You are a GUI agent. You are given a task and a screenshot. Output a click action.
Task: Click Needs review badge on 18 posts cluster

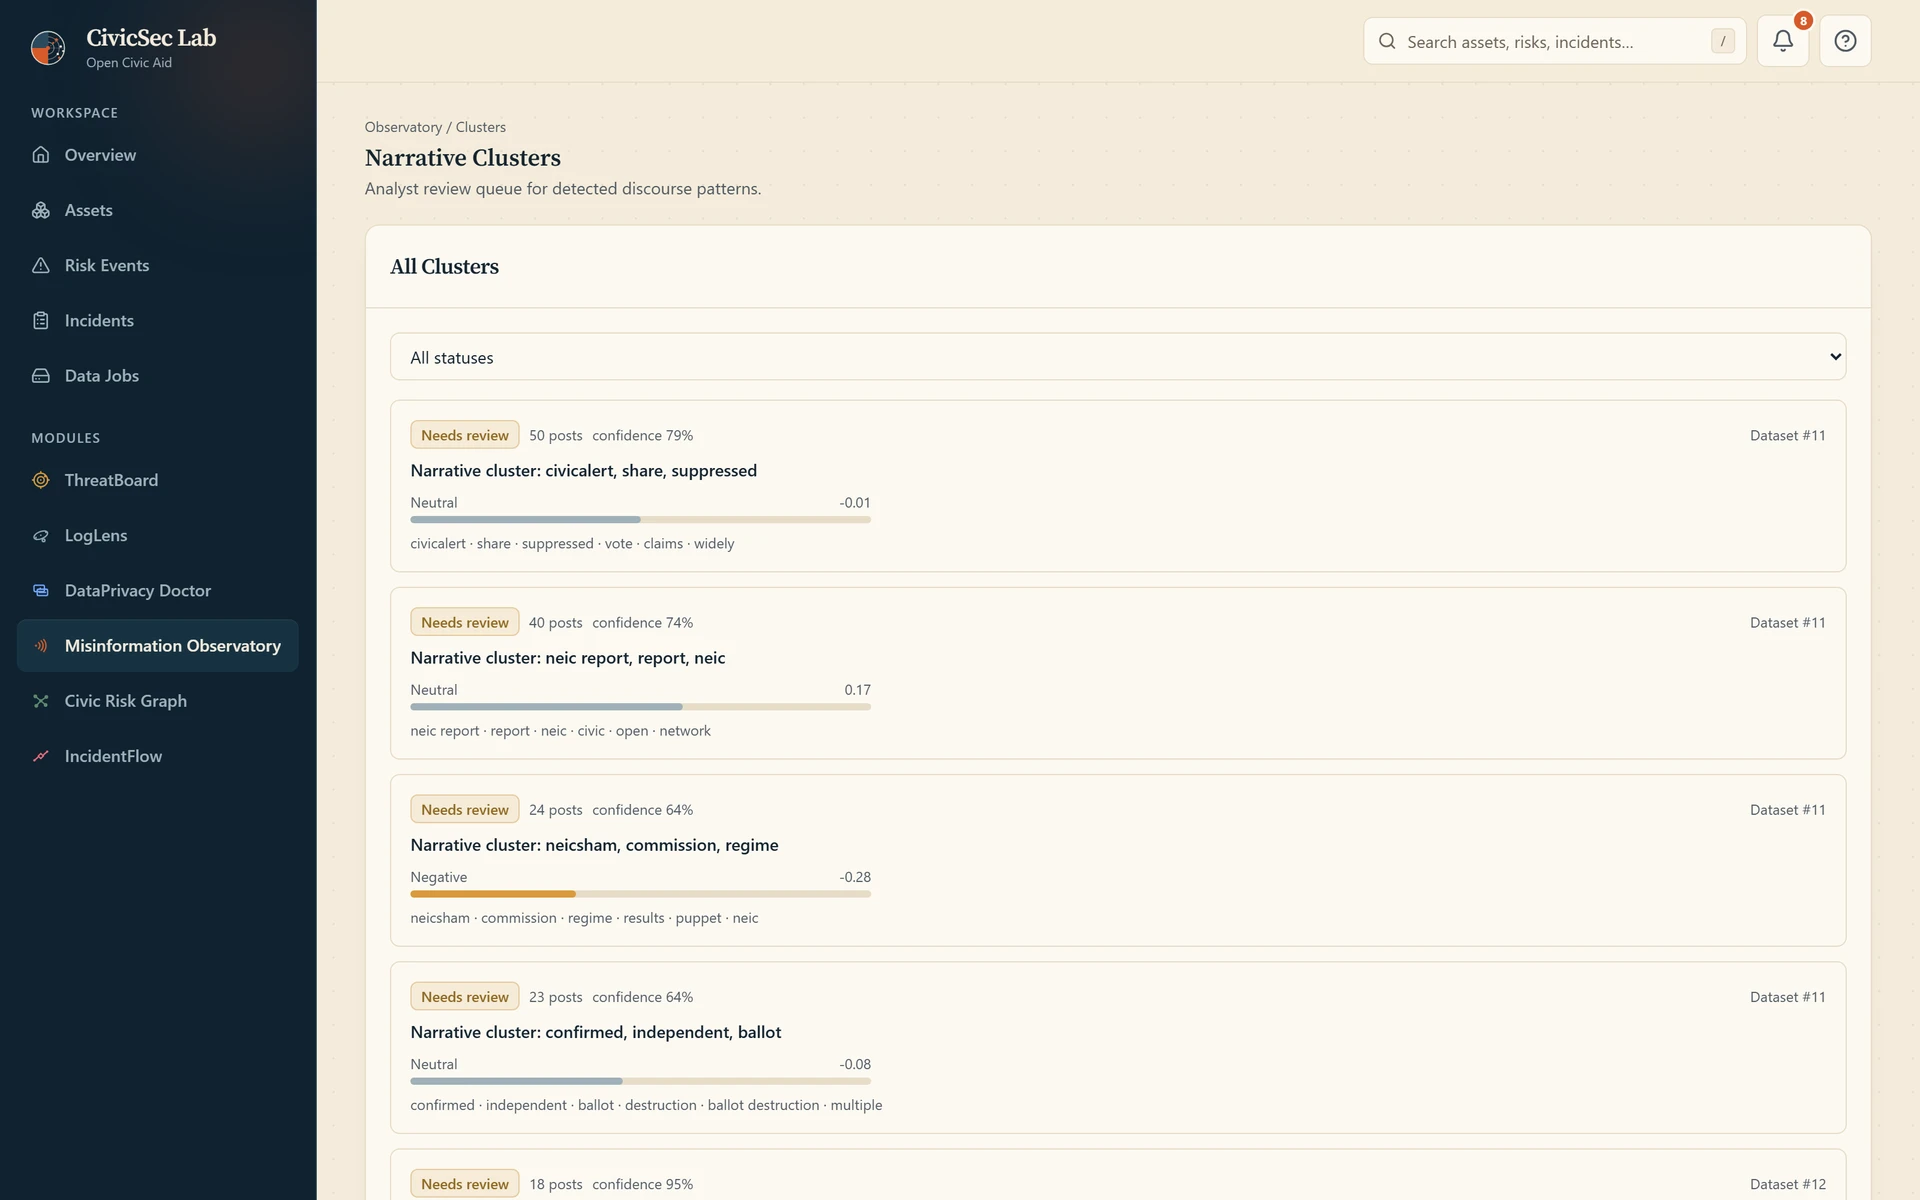pos(465,1183)
